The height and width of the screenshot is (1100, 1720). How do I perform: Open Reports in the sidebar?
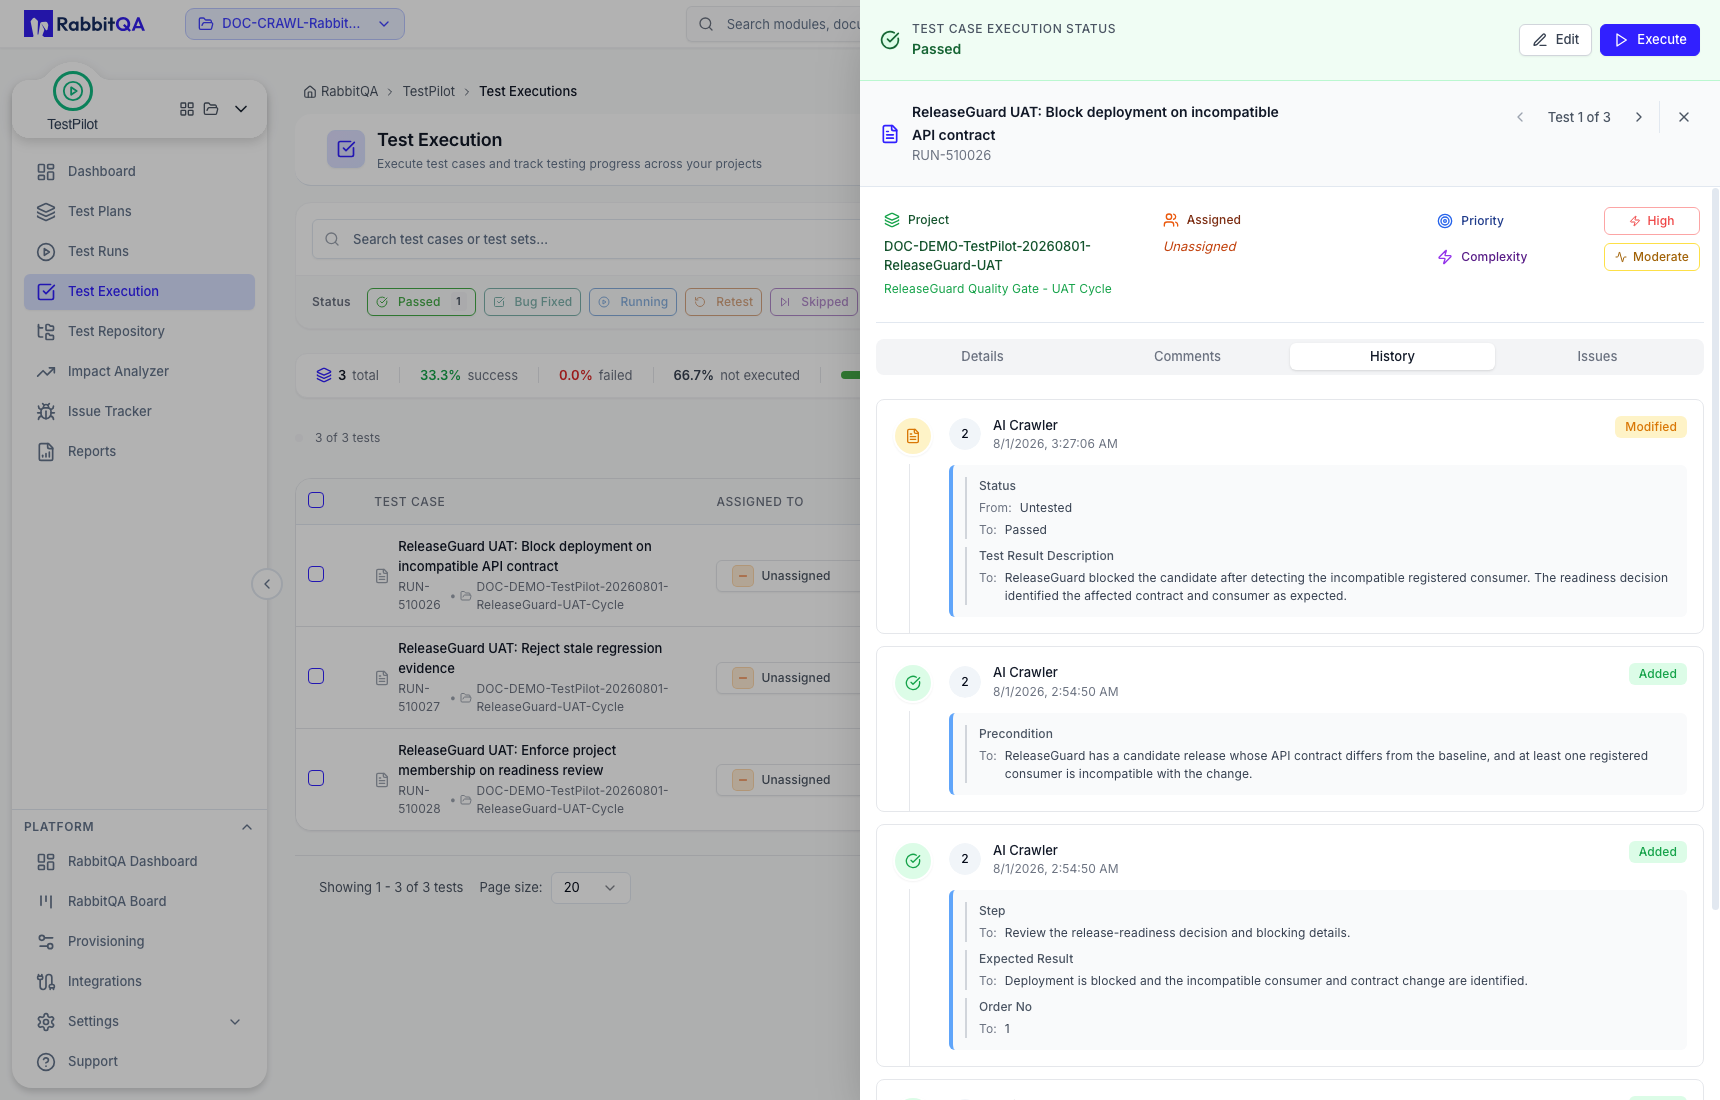tap(139, 451)
